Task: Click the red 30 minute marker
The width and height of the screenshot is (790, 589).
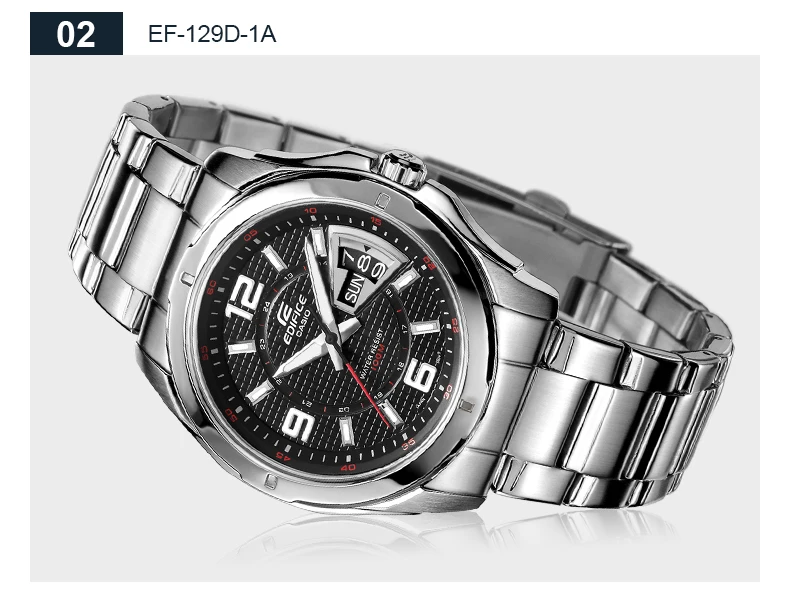Action: 448,389
